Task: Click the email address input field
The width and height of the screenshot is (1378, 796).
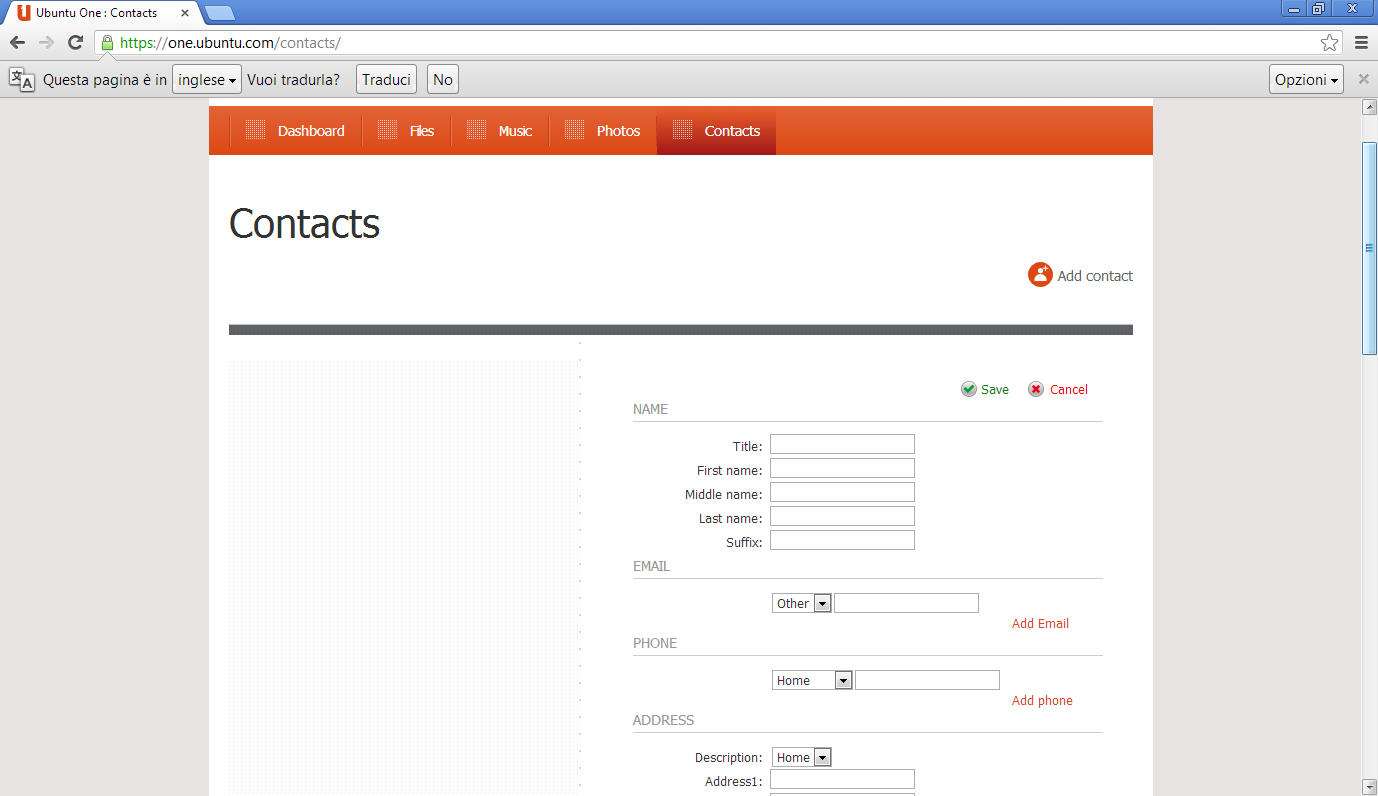Action: click(x=906, y=603)
